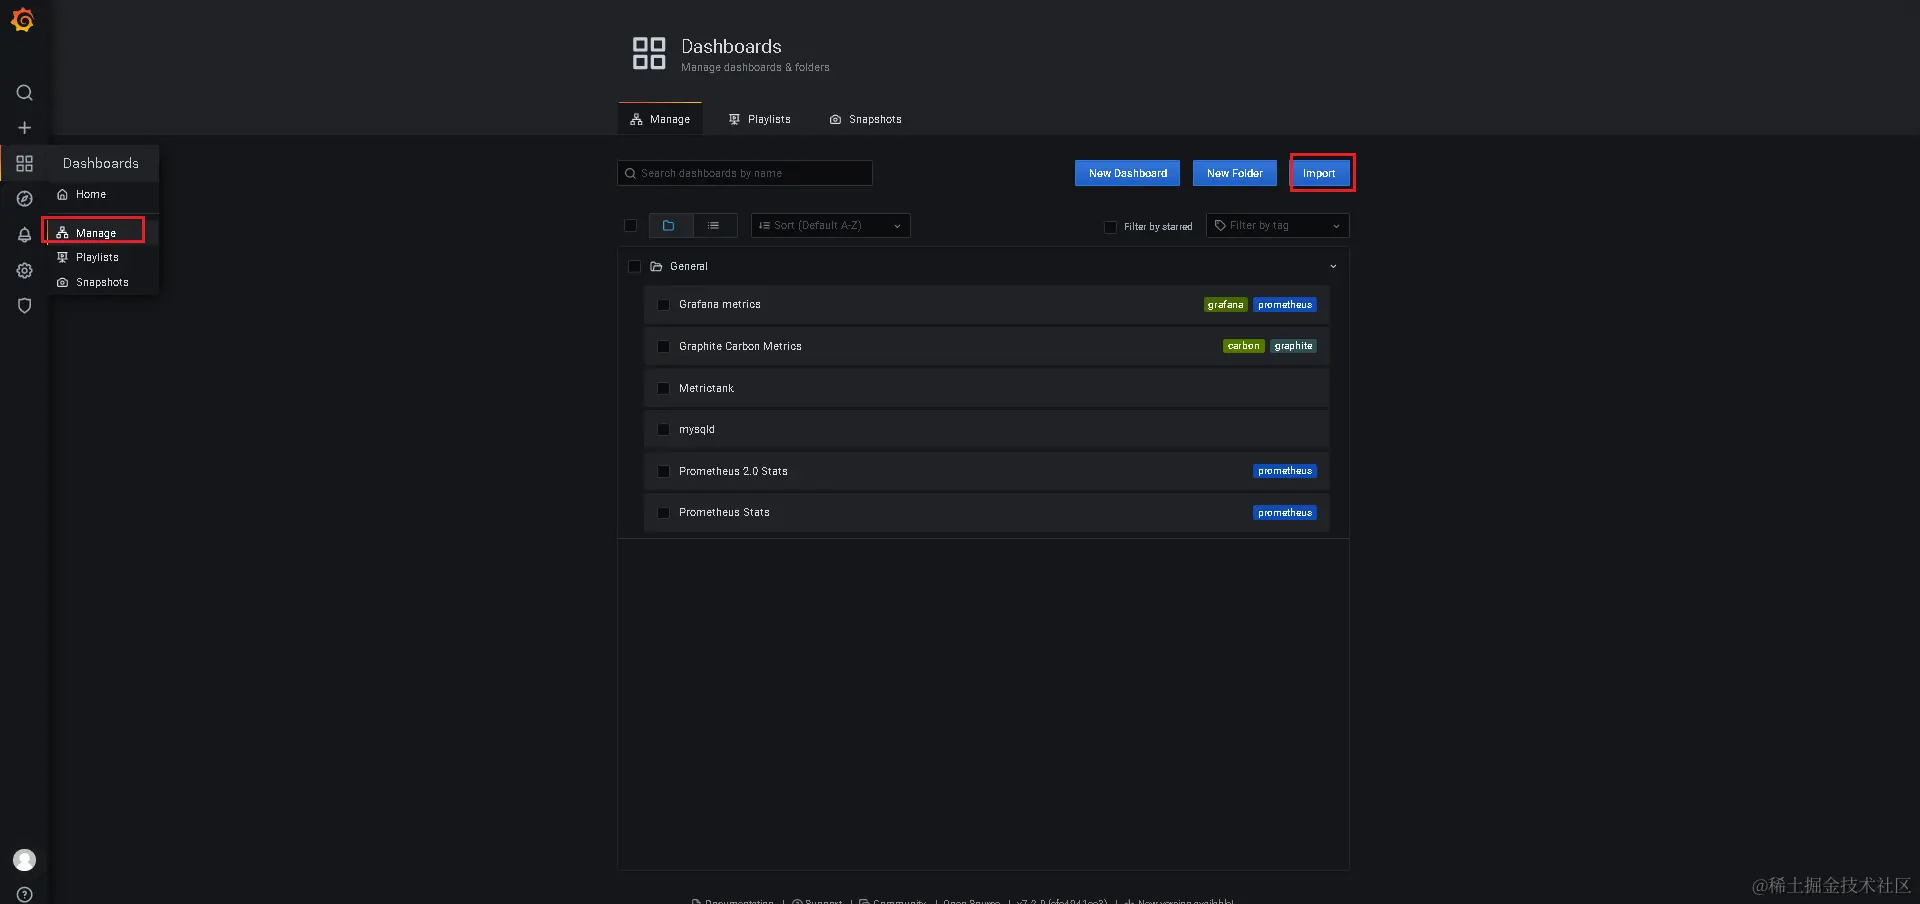Image resolution: width=1920 pixels, height=904 pixels.
Task: Click the user avatar icon in sidebar
Action: point(25,860)
